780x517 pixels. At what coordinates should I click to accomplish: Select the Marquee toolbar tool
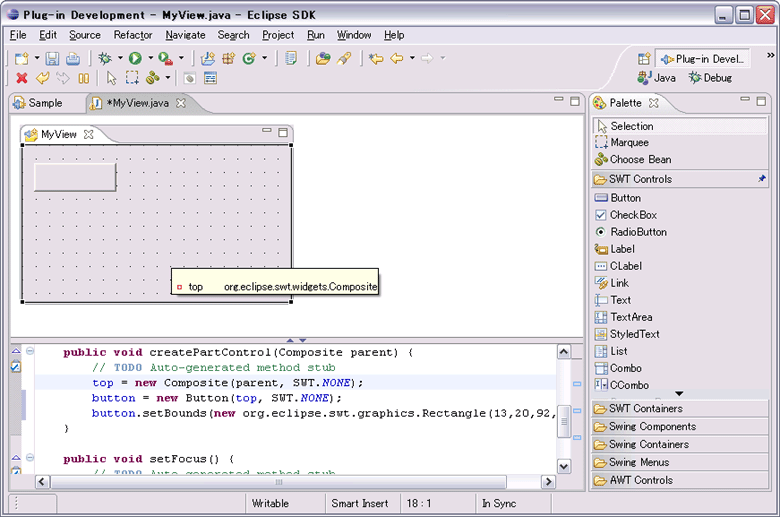(x=132, y=78)
